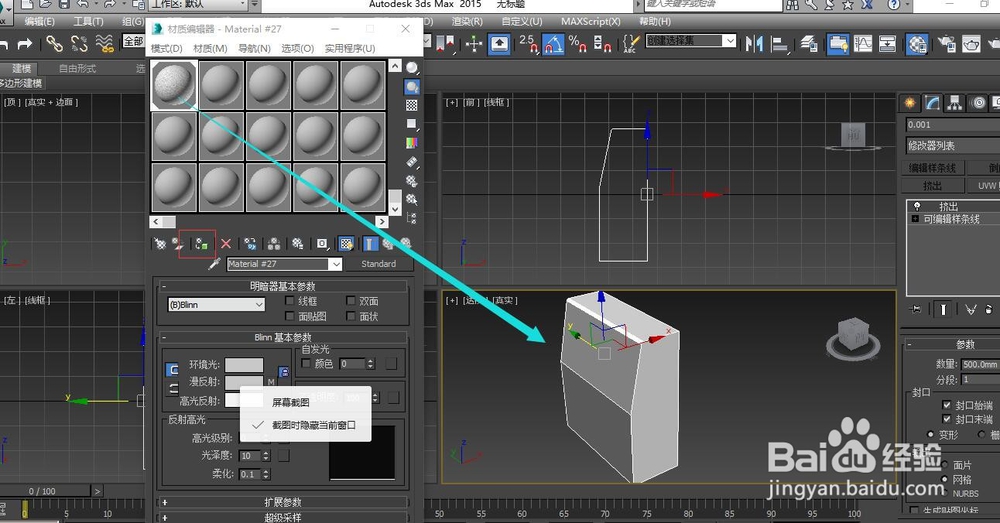1000x523 pixels.
Task: Select 网格 (Mesh) output radio button
Action: pos(945,479)
